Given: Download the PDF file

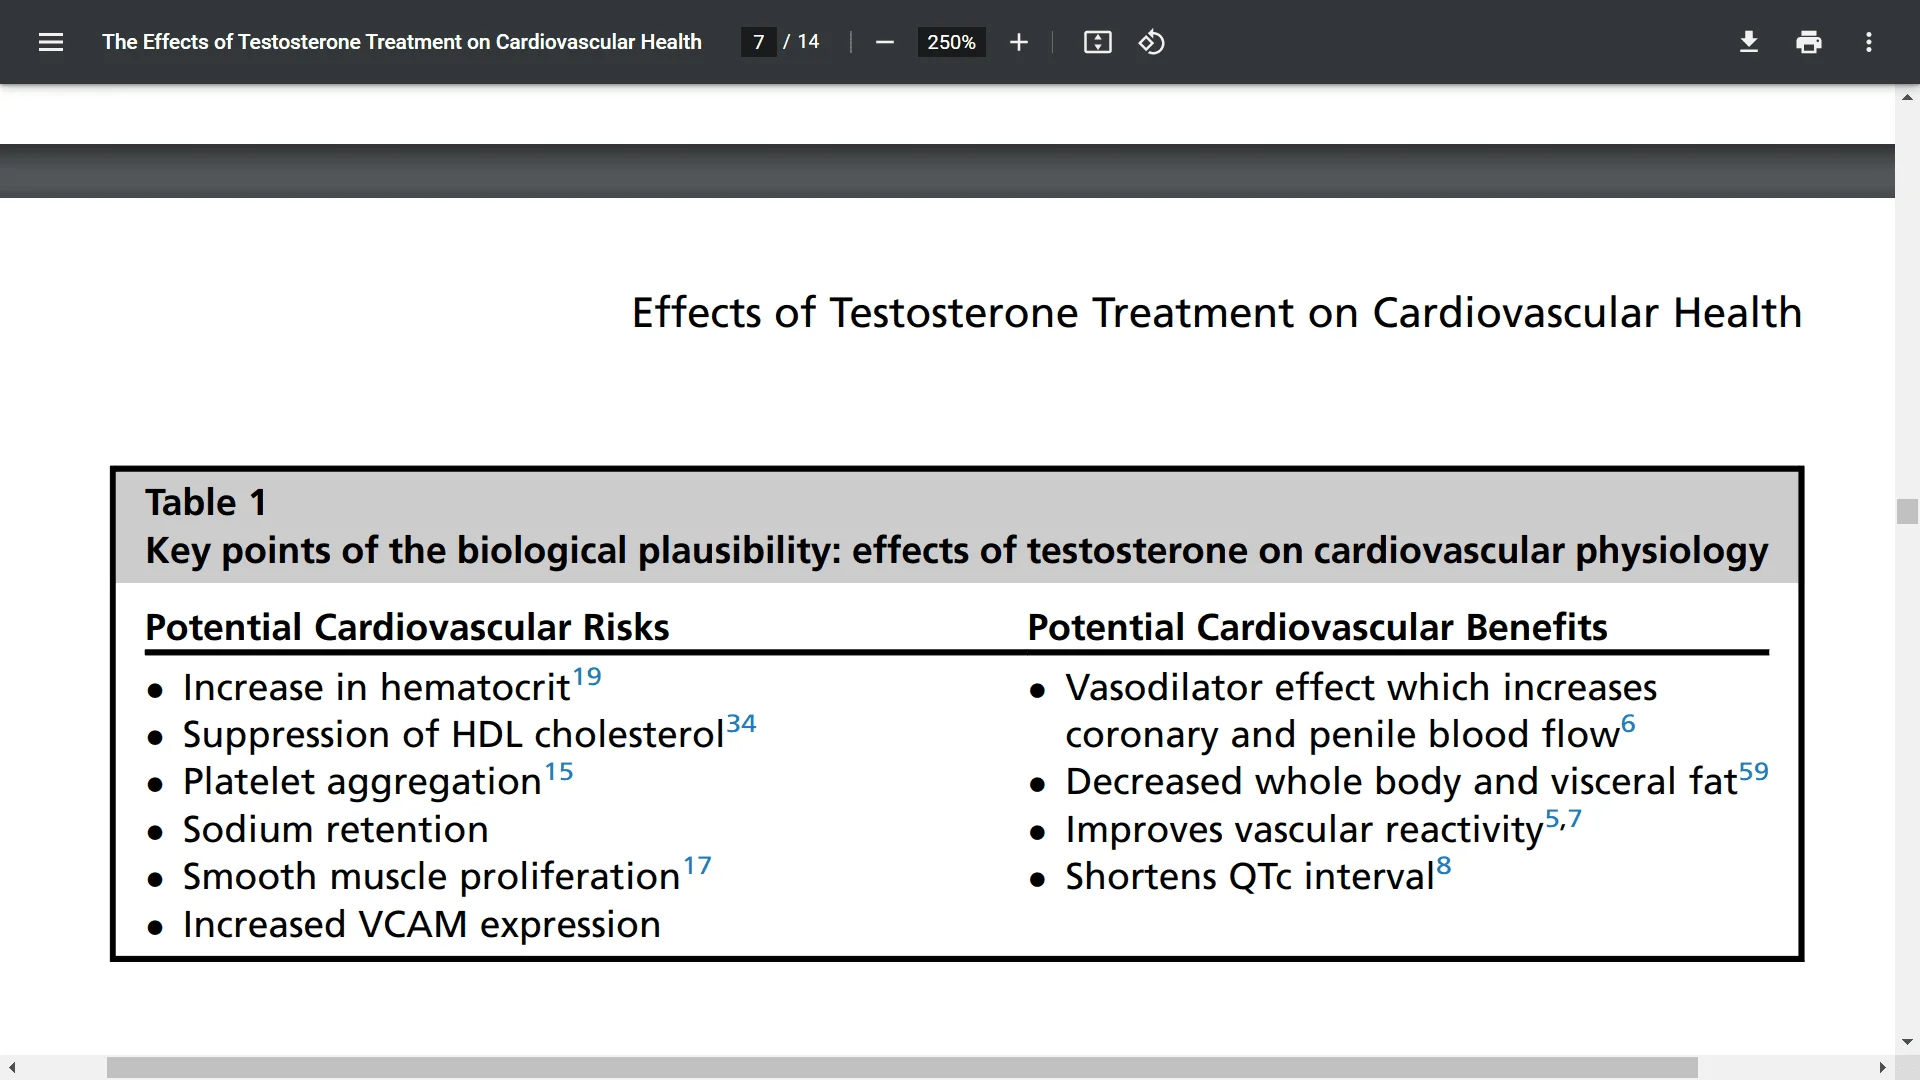Looking at the screenshot, I should pos(1748,42).
